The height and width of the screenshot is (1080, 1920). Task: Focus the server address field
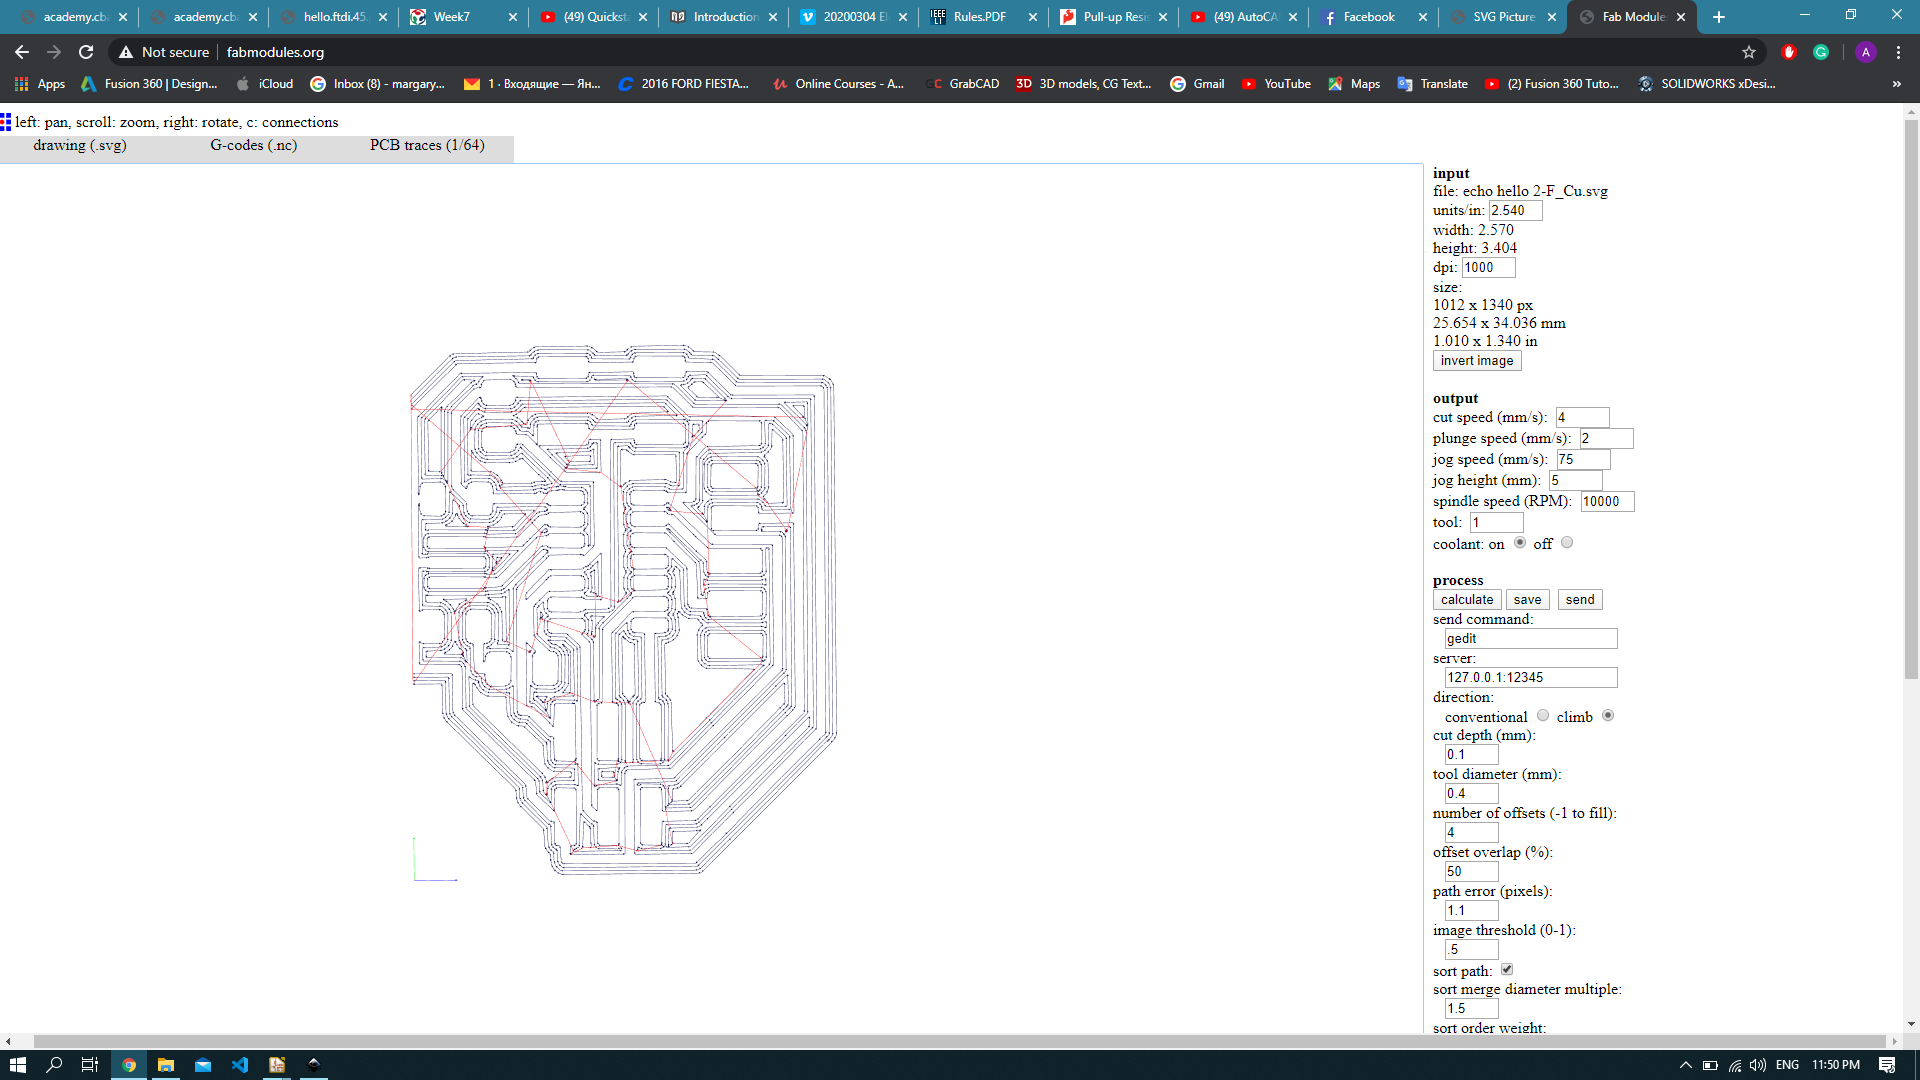pyautogui.click(x=1531, y=678)
